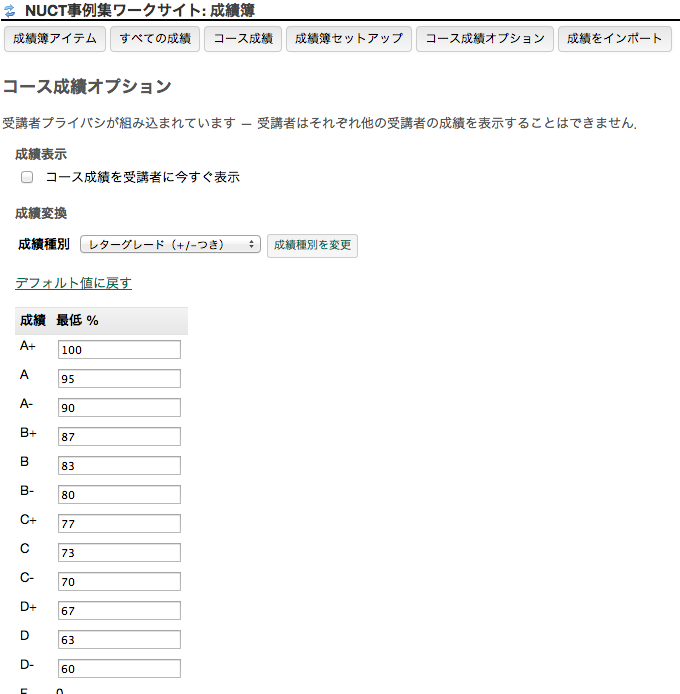This screenshot has width=680, height=694.
Task: Focus the A grade minimum field
Action: tap(119, 379)
